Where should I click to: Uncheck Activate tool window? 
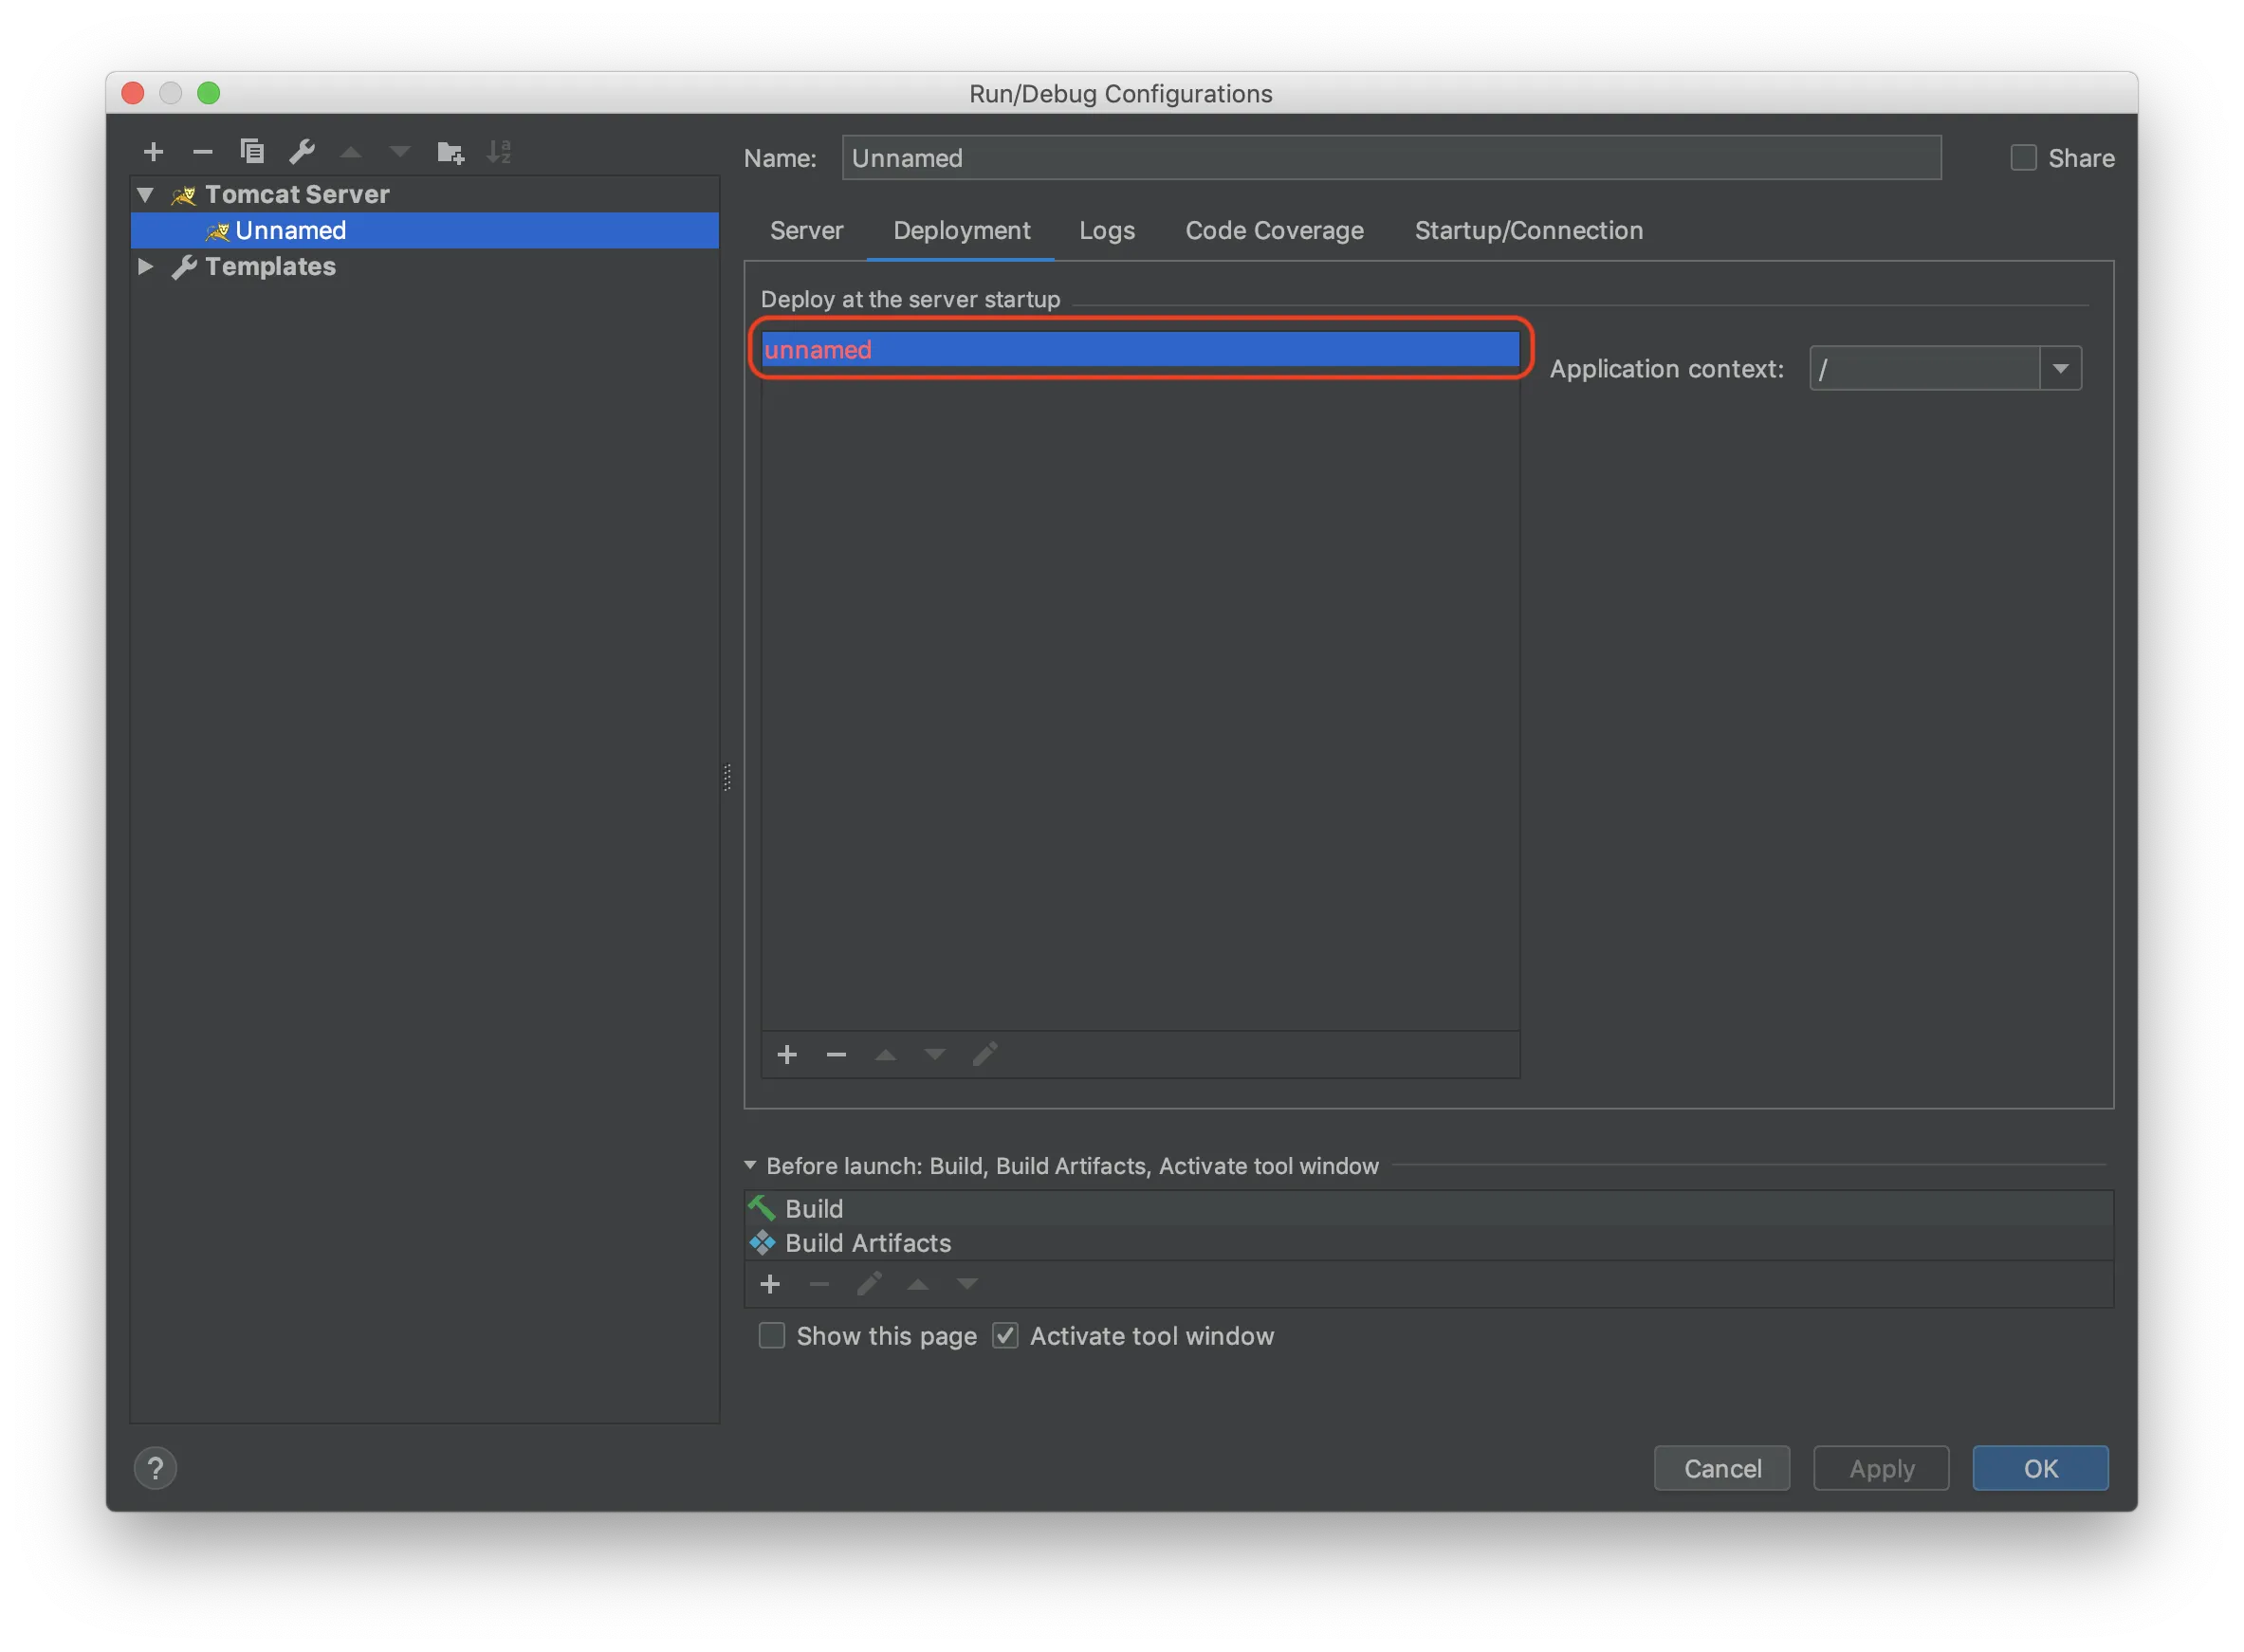tap(1005, 1335)
